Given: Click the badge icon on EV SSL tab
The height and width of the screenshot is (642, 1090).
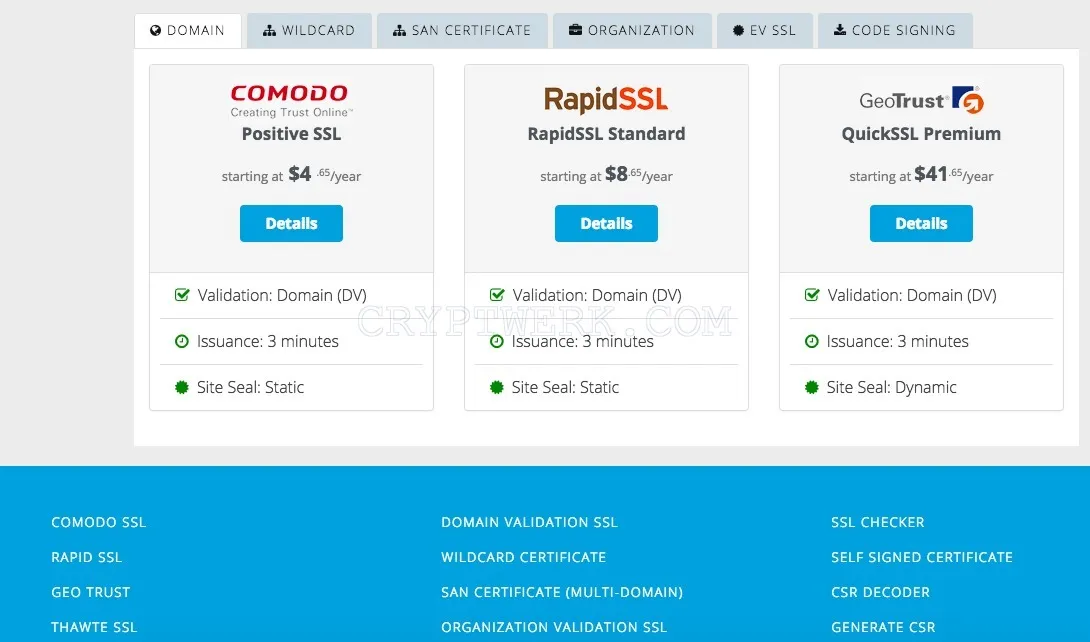Looking at the screenshot, I should (x=738, y=31).
